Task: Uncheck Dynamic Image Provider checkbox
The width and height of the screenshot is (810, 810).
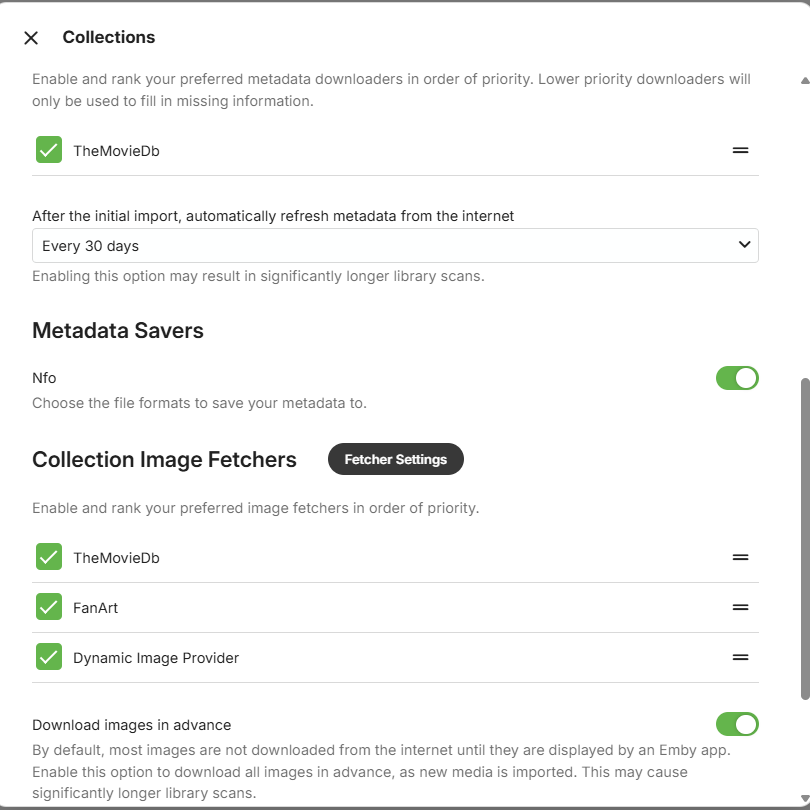Action: [x=49, y=657]
